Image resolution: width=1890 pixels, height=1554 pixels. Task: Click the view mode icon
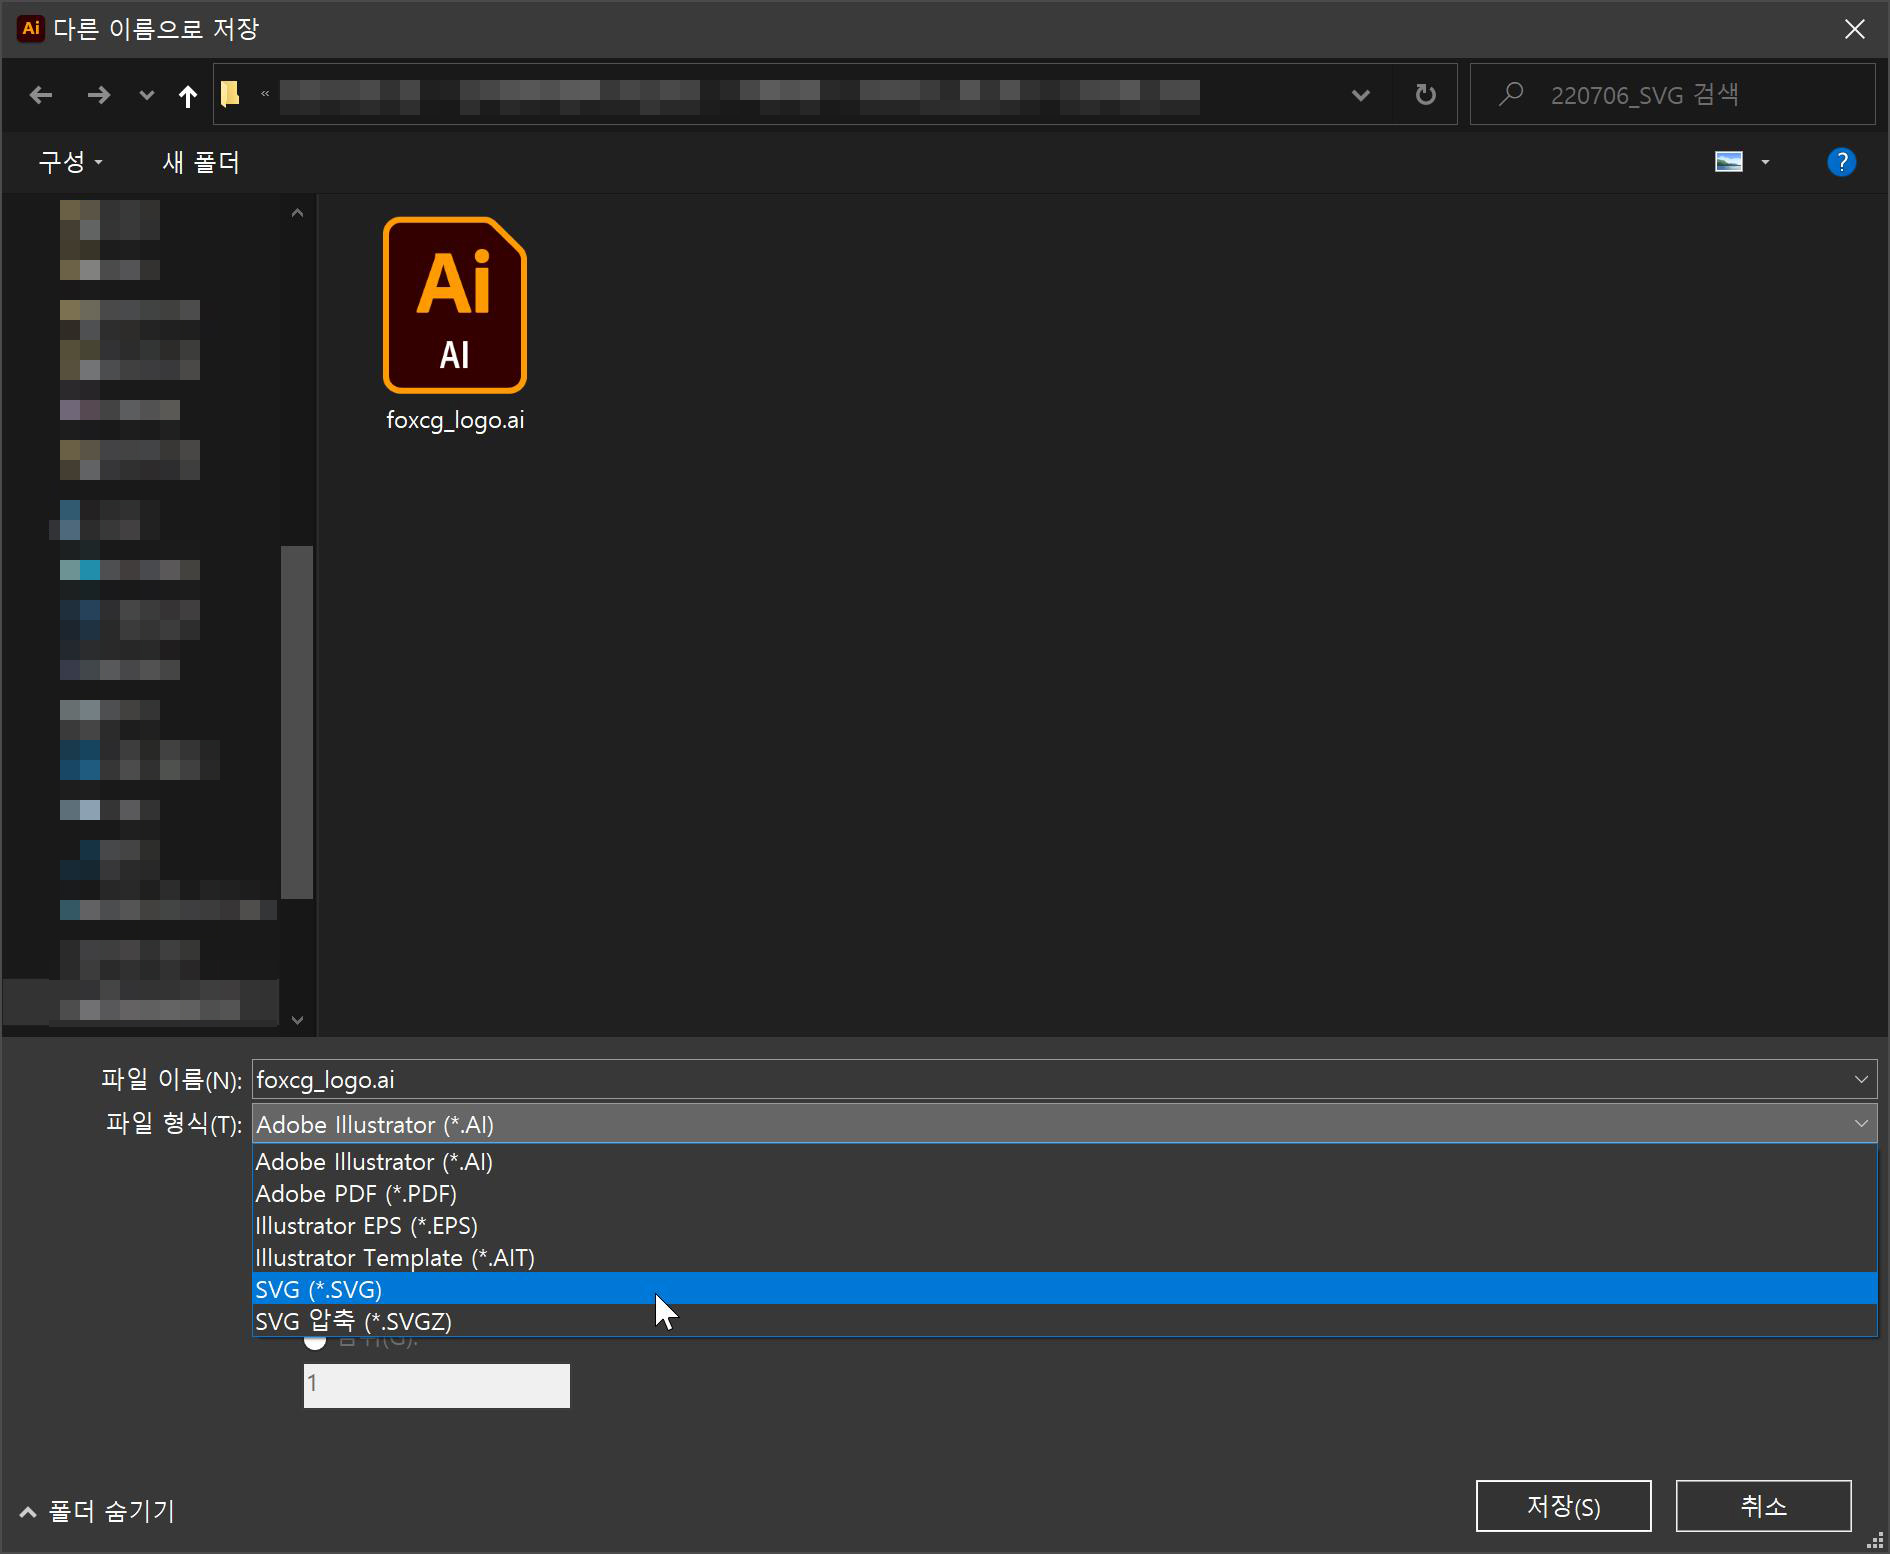tap(1729, 162)
